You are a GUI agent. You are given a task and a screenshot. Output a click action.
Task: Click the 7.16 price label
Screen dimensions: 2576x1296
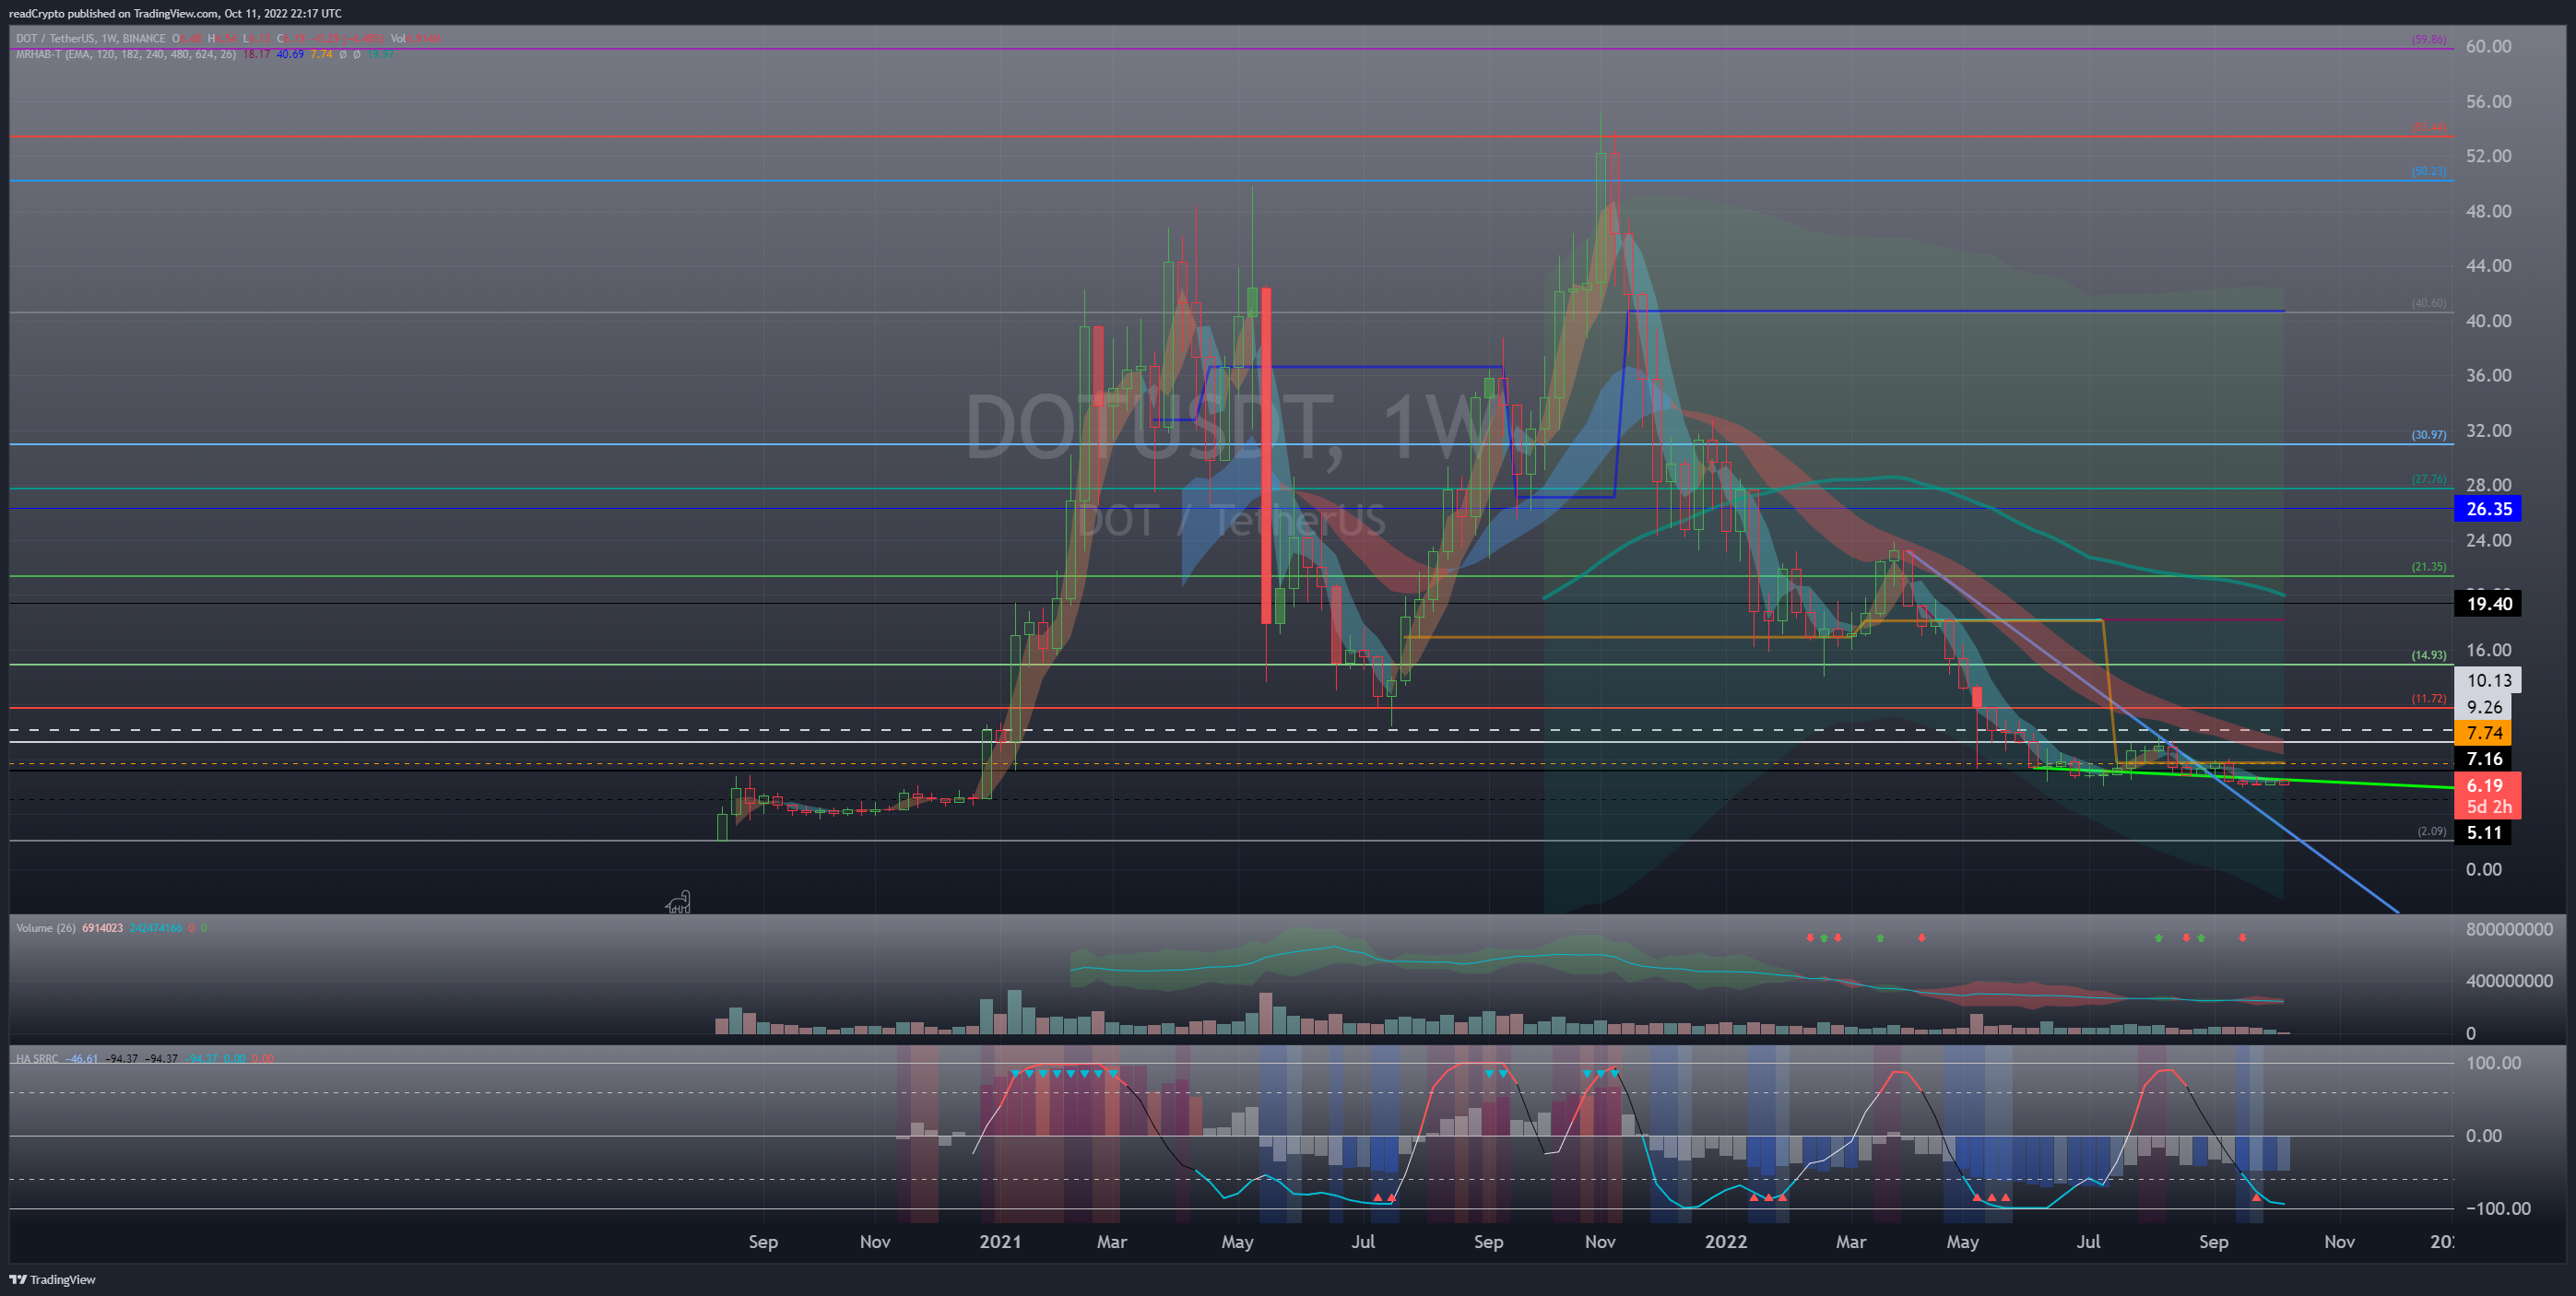[x=2484, y=759]
